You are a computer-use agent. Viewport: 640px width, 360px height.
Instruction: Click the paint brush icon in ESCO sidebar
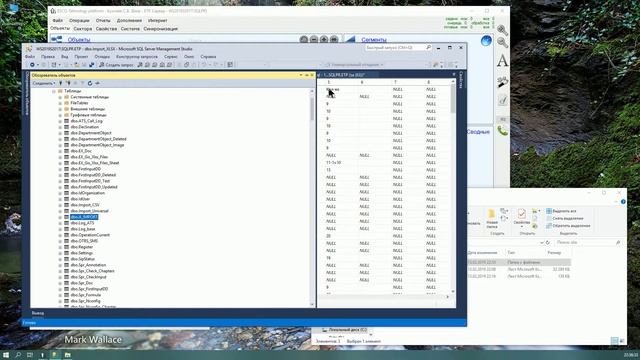pyautogui.click(x=502, y=82)
